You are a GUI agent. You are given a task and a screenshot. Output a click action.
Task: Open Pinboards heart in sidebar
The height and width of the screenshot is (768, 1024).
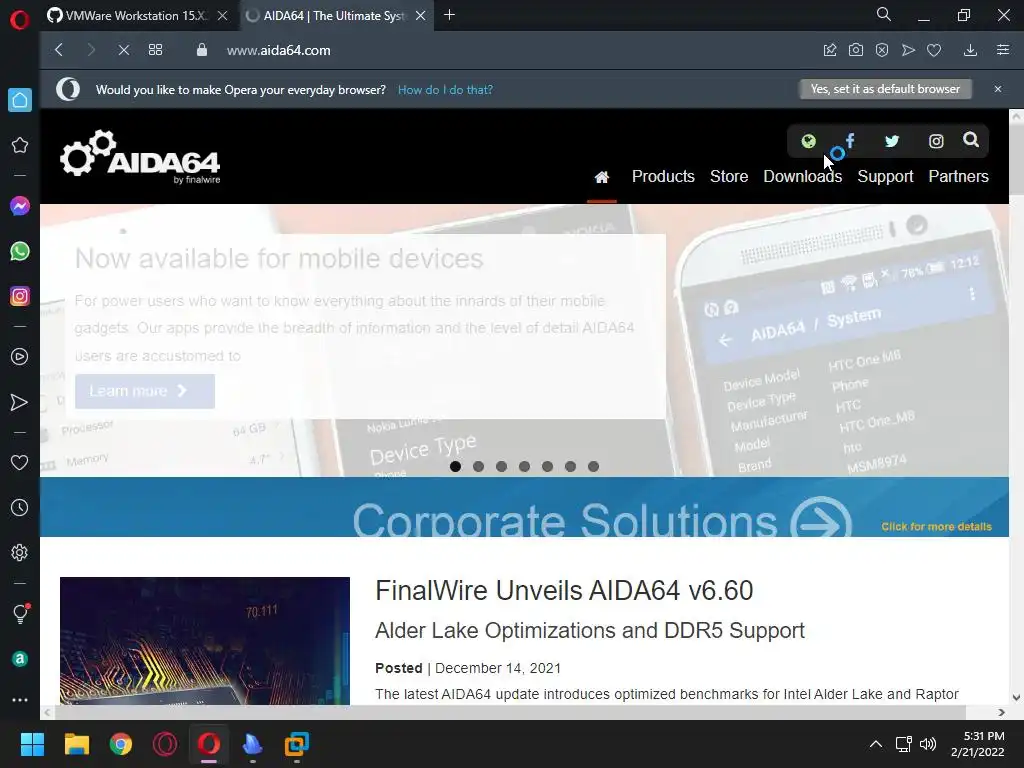click(20, 462)
